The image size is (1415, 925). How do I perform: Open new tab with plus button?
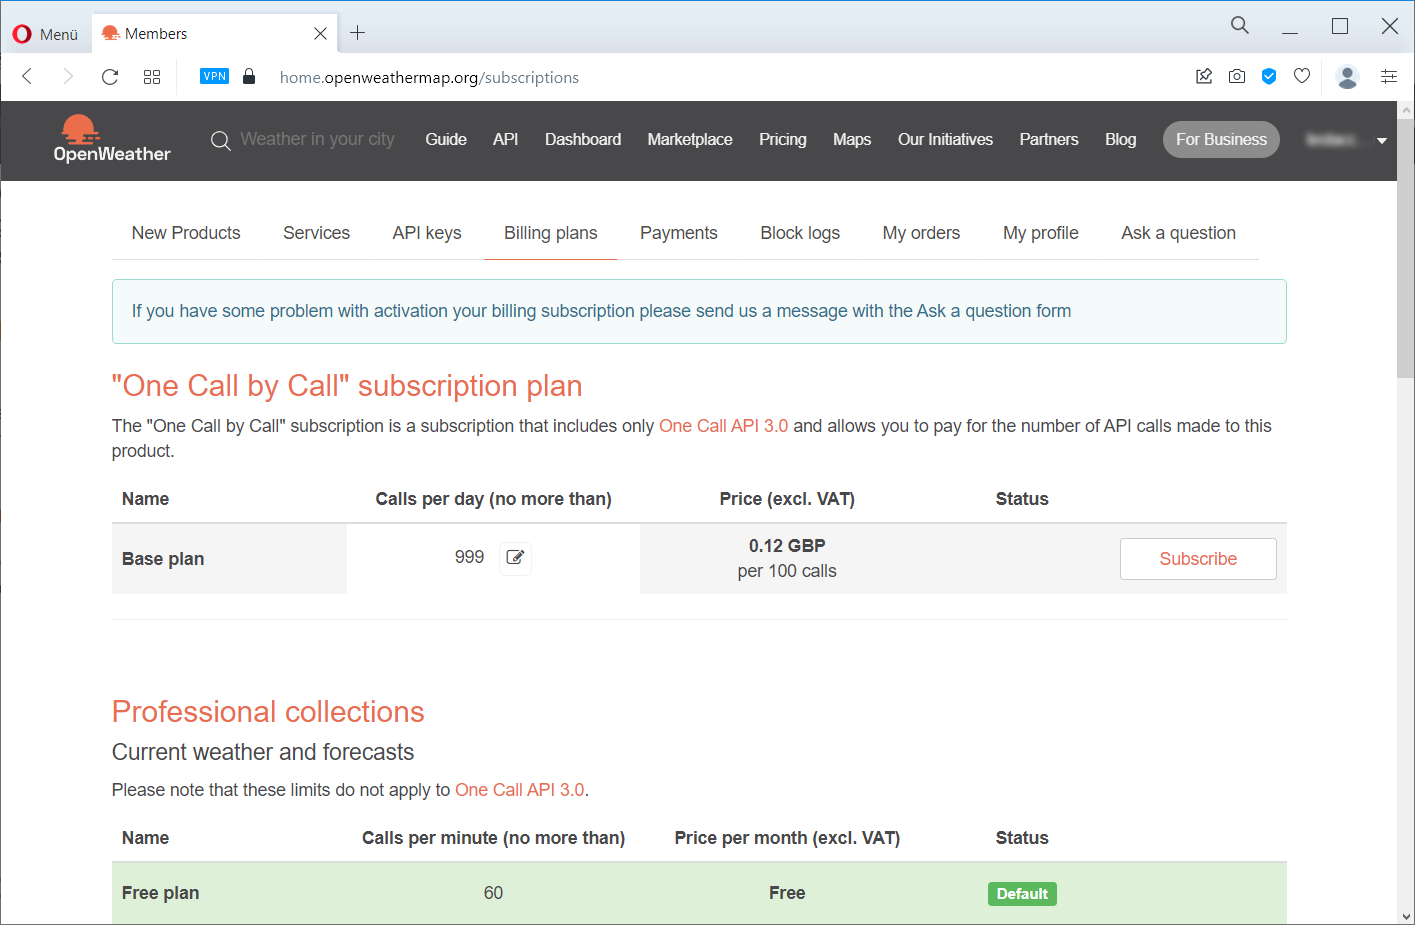click(x=357, y=33)
